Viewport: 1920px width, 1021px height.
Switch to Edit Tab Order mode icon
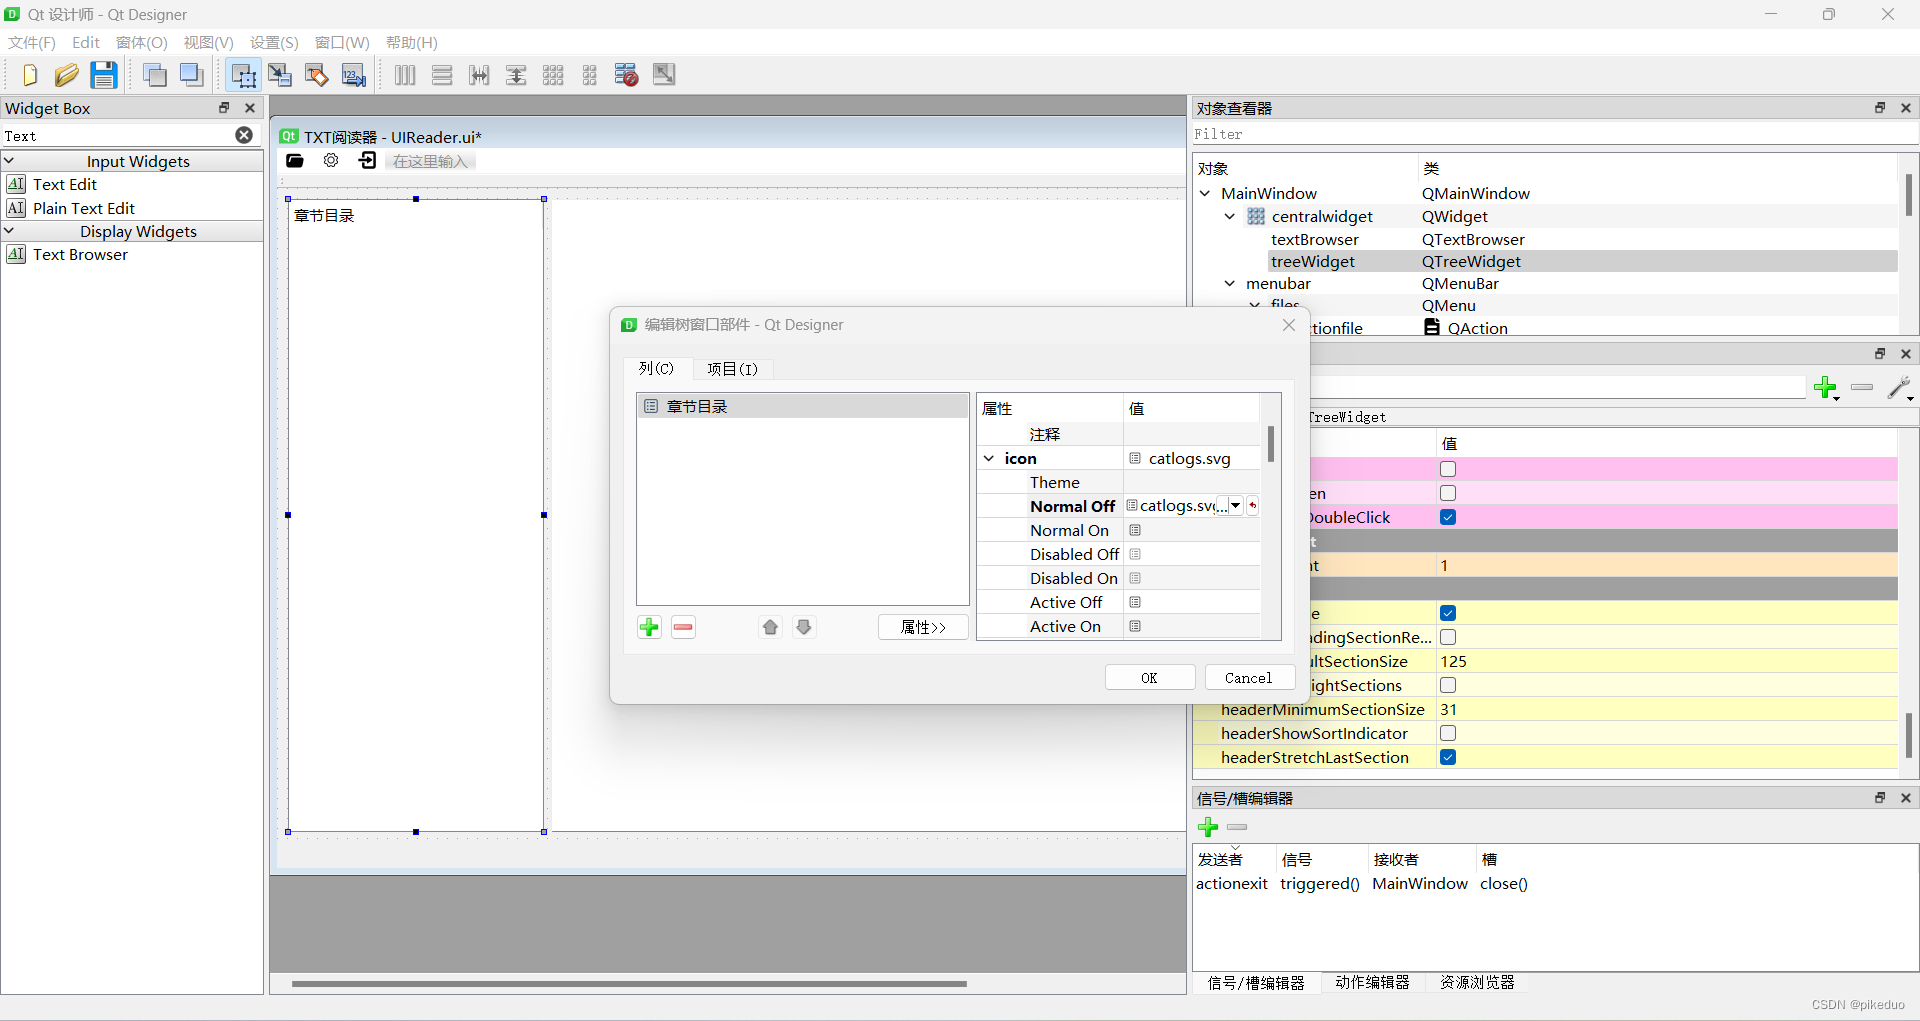[354, 75]
